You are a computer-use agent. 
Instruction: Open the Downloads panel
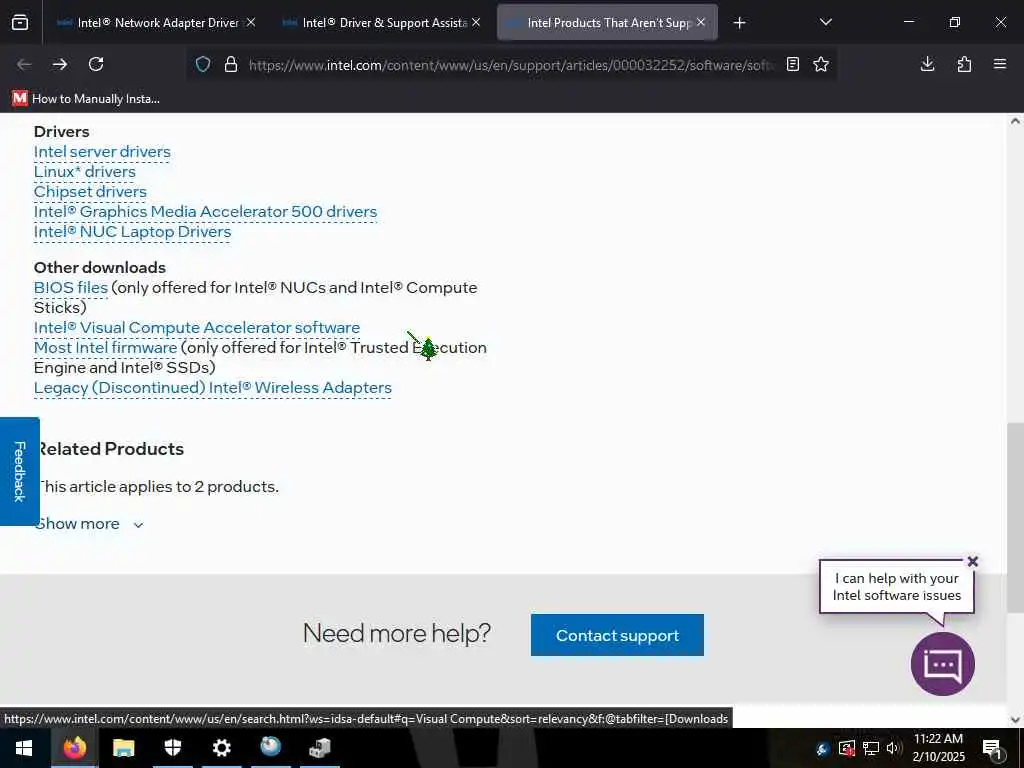[x=927, y=64]
